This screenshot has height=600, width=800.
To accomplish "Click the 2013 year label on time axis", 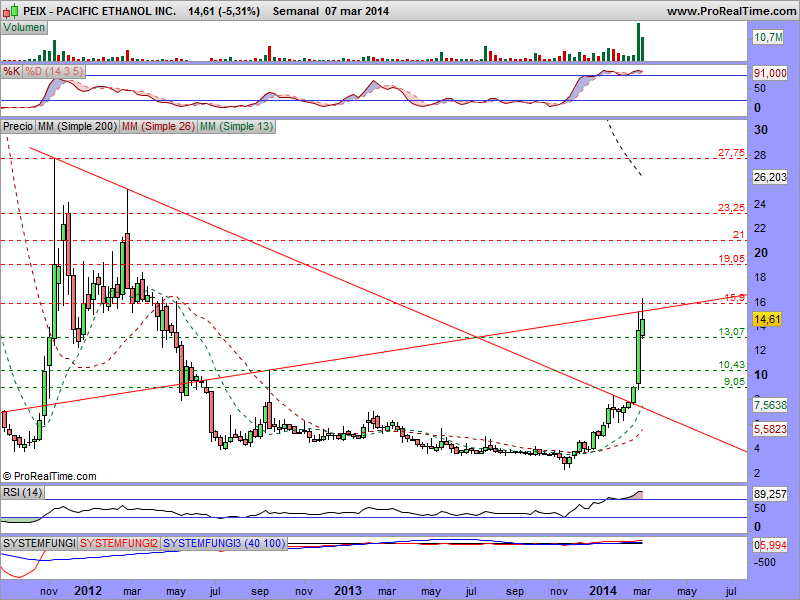I will [x=348, y=591].
